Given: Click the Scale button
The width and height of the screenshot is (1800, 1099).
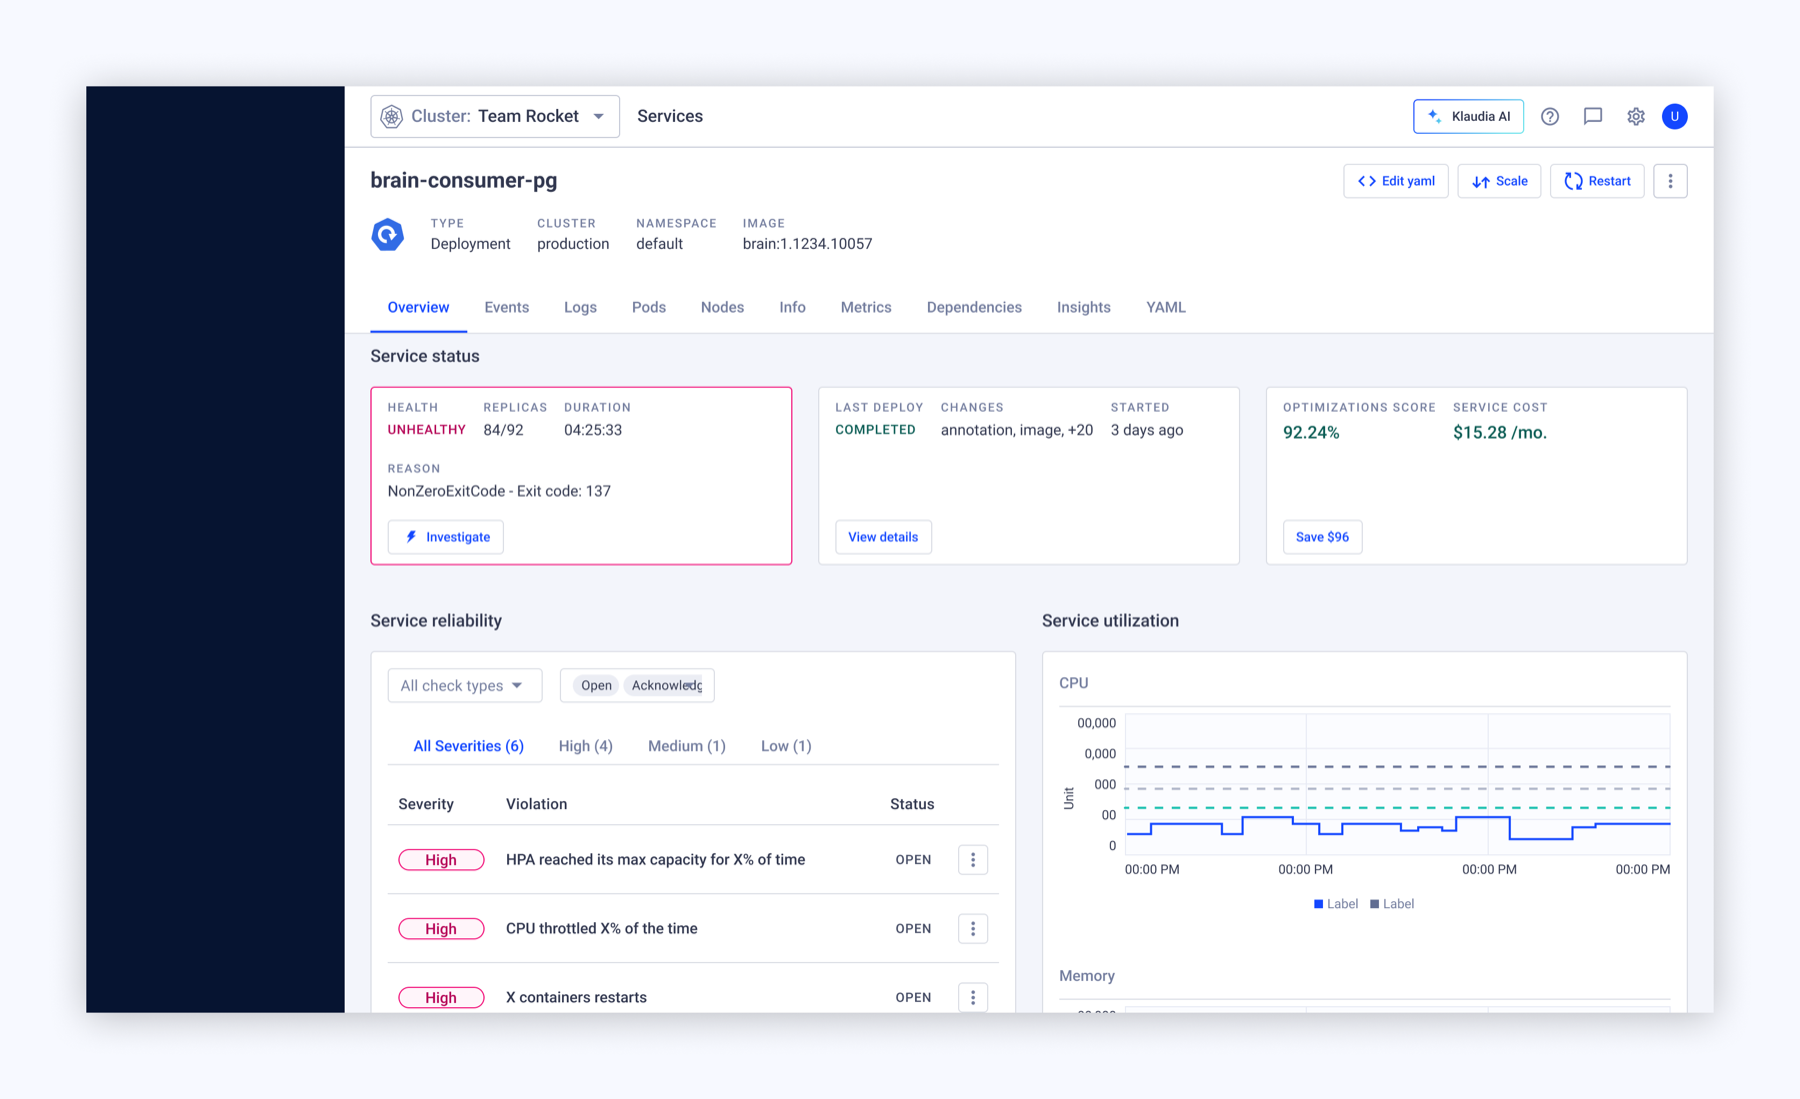Looking at the screenshot, I should pos(1499,181).
